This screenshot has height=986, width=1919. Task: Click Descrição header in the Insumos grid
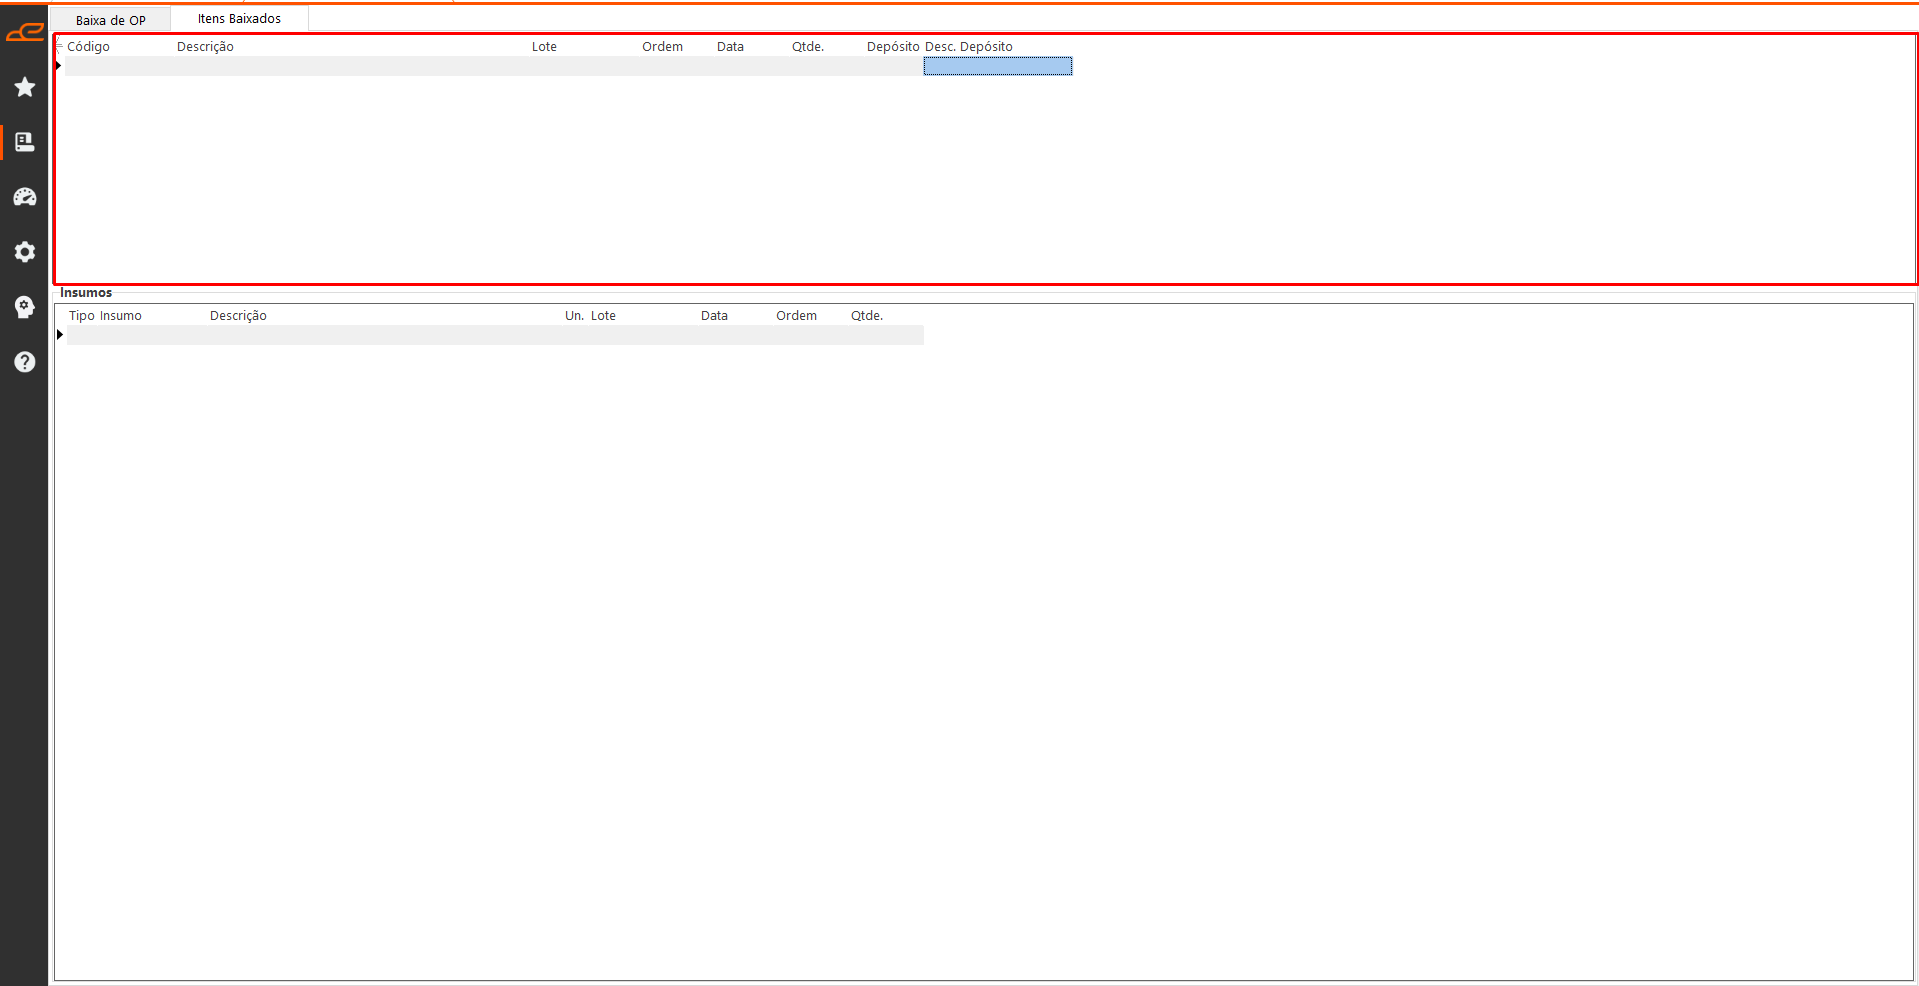[238, 316]
